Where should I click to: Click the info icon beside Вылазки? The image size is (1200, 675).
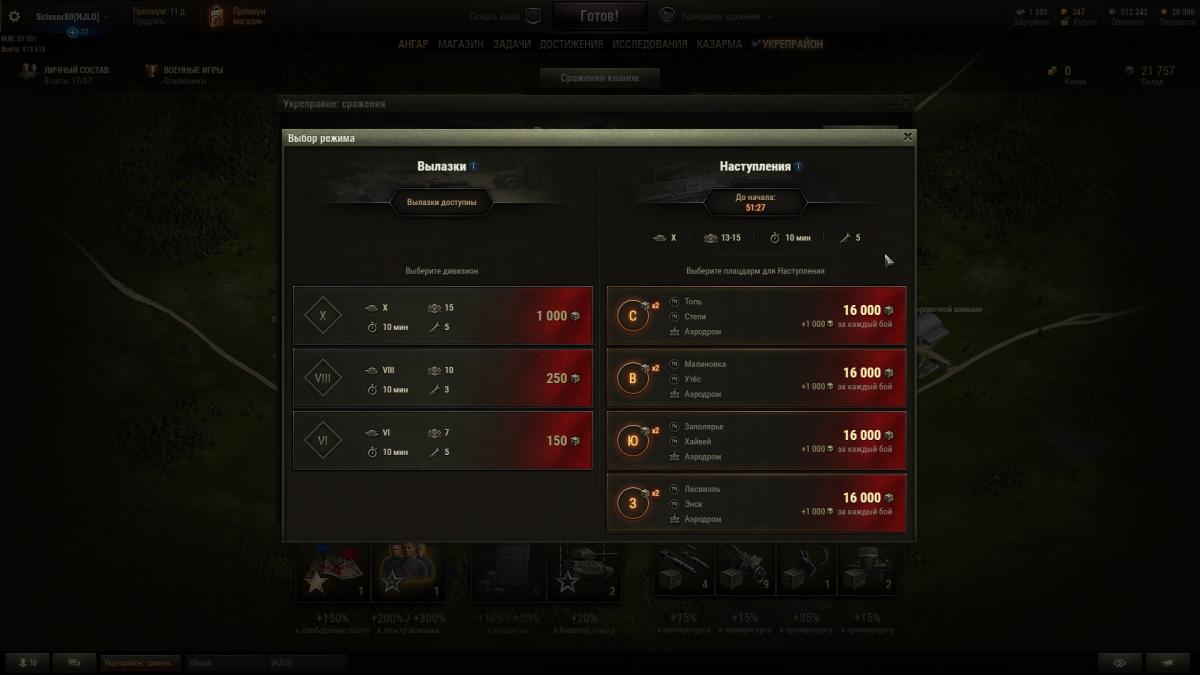pos(473,167)
